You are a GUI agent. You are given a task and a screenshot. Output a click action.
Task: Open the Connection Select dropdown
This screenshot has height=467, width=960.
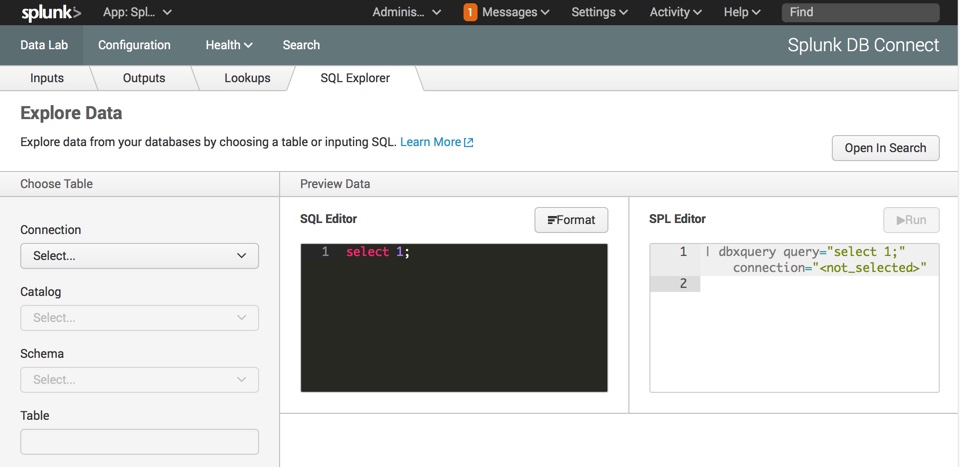click(x=140, y=256)
